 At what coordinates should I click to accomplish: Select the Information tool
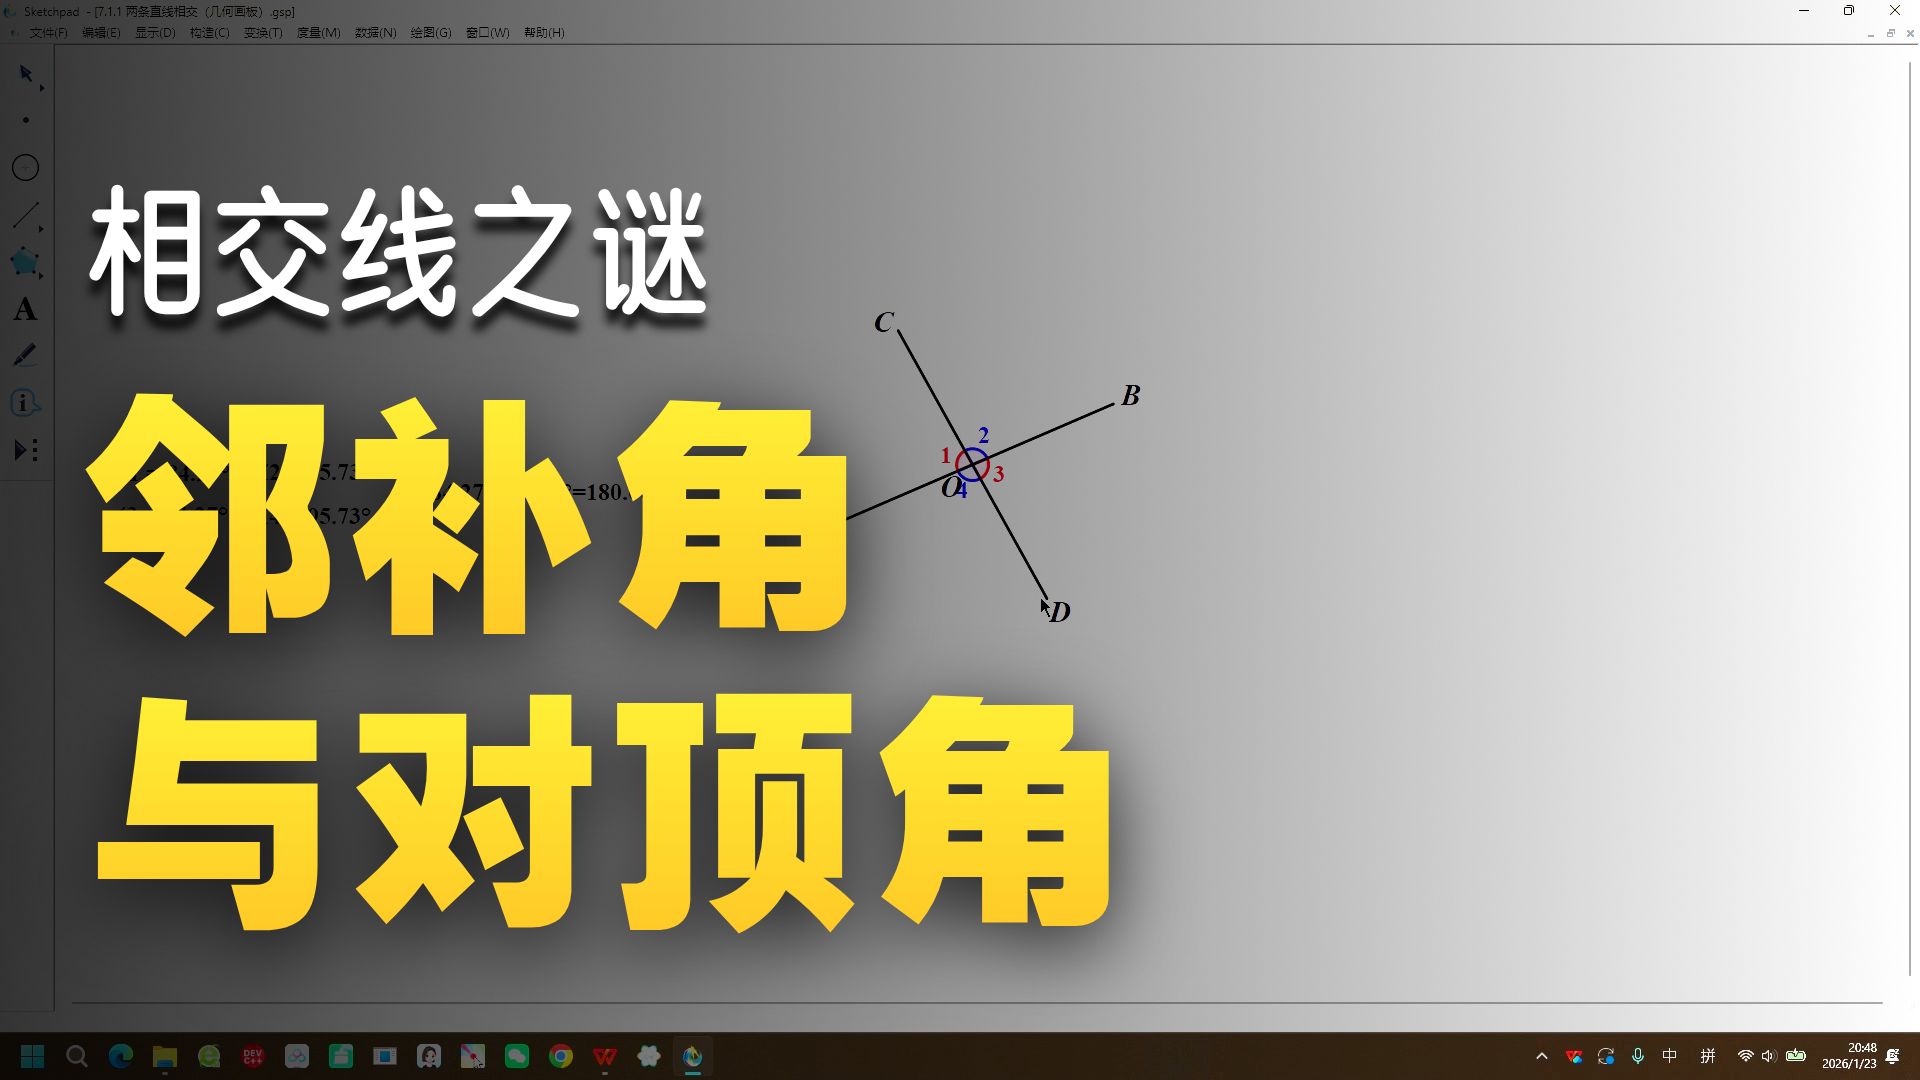click(x=26, y=403)
